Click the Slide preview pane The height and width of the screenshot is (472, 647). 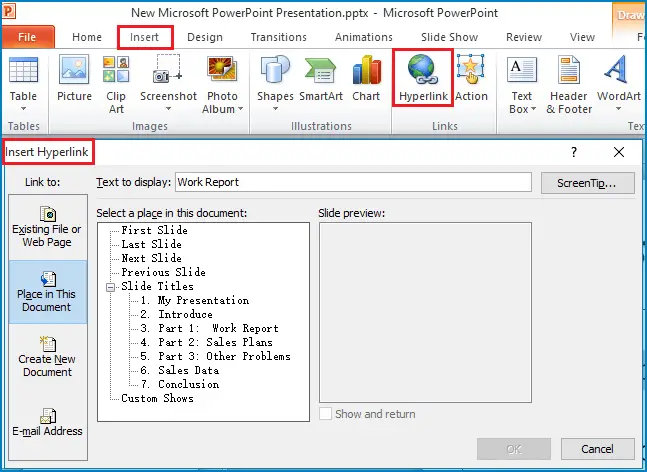pos(425,313)
